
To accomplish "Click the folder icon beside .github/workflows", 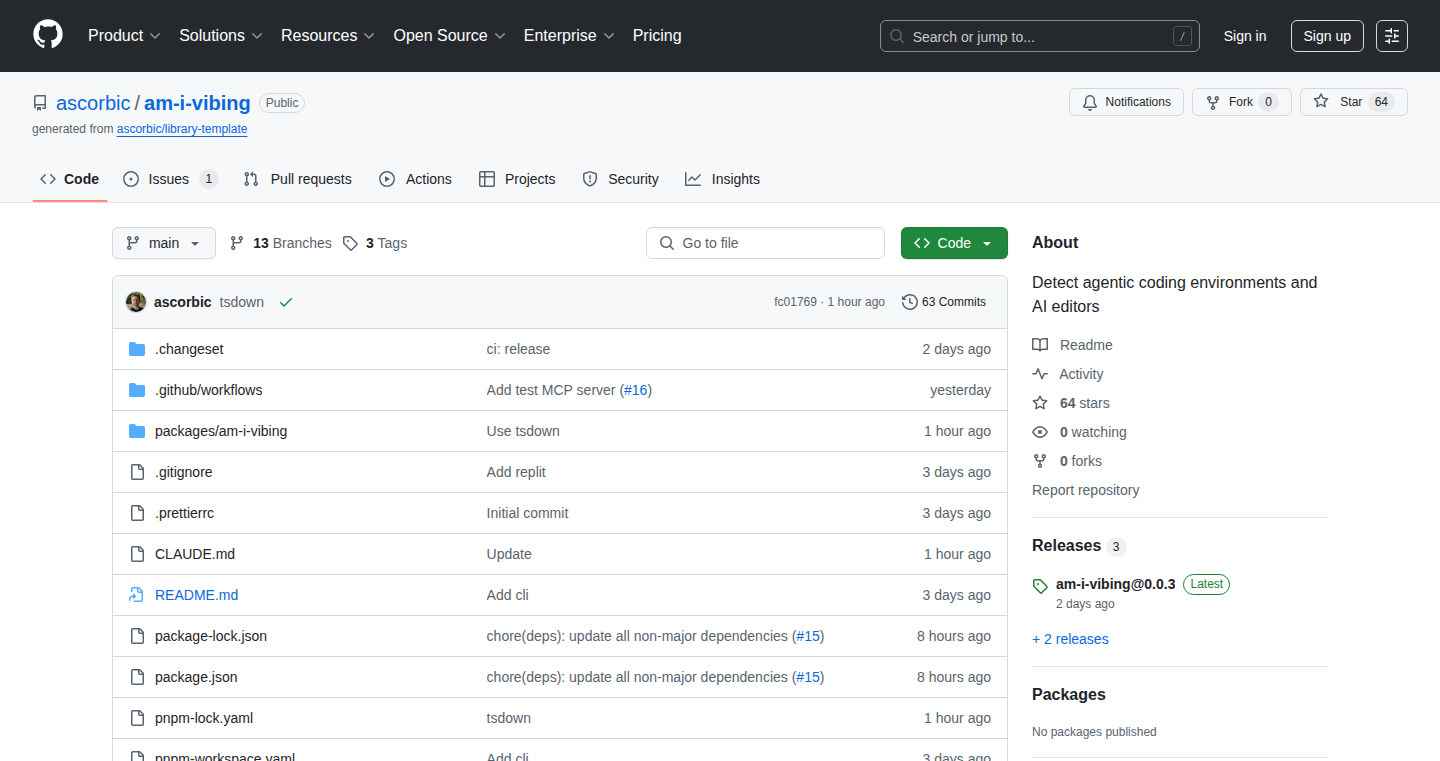I will pos(137,390).
